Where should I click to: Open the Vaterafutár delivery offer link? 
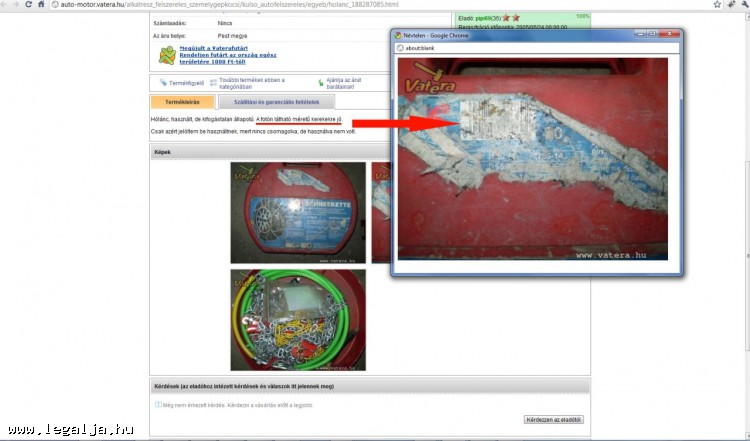tap(228, 55)
